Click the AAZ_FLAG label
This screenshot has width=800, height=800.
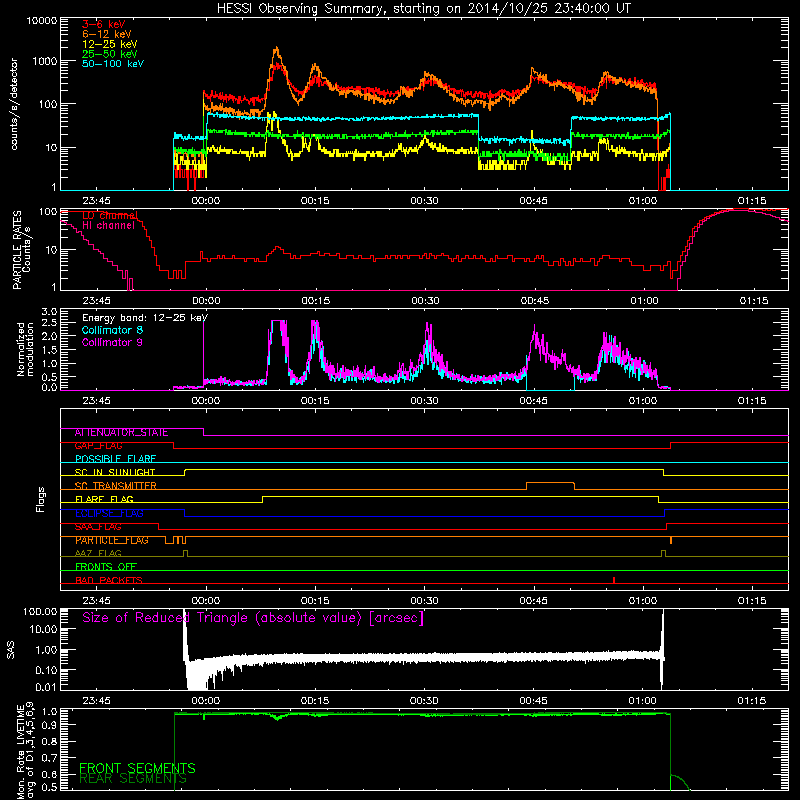pos(98,554)
